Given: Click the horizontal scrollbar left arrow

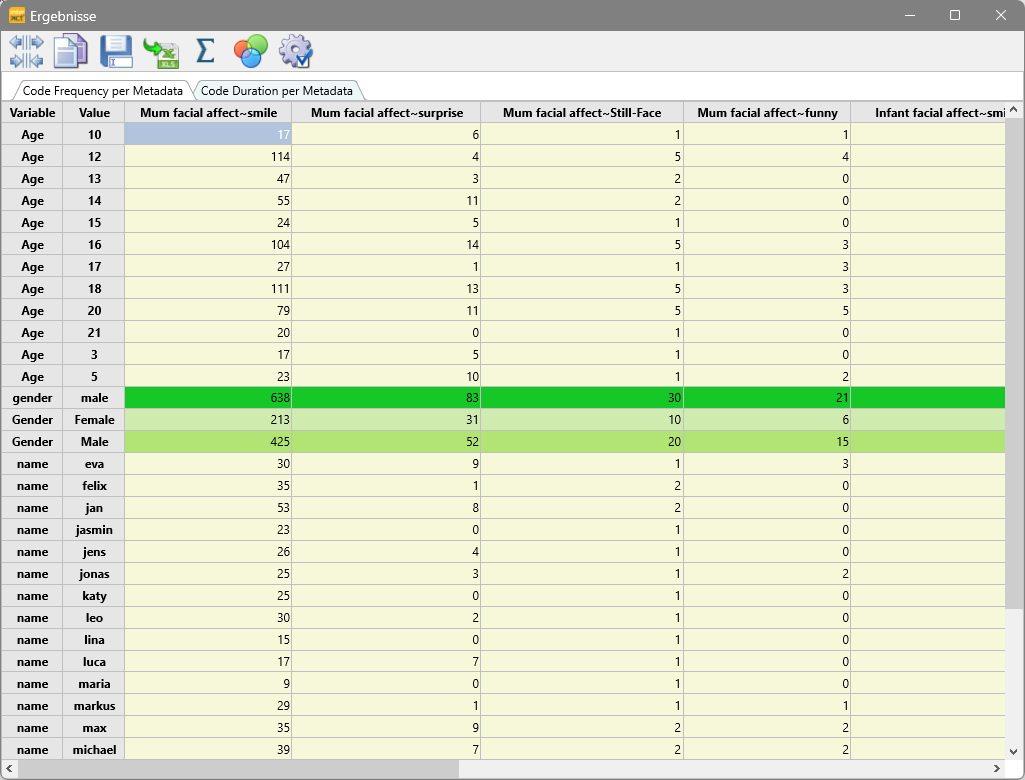Looking at the screenshot, I should tap(9, 768).
